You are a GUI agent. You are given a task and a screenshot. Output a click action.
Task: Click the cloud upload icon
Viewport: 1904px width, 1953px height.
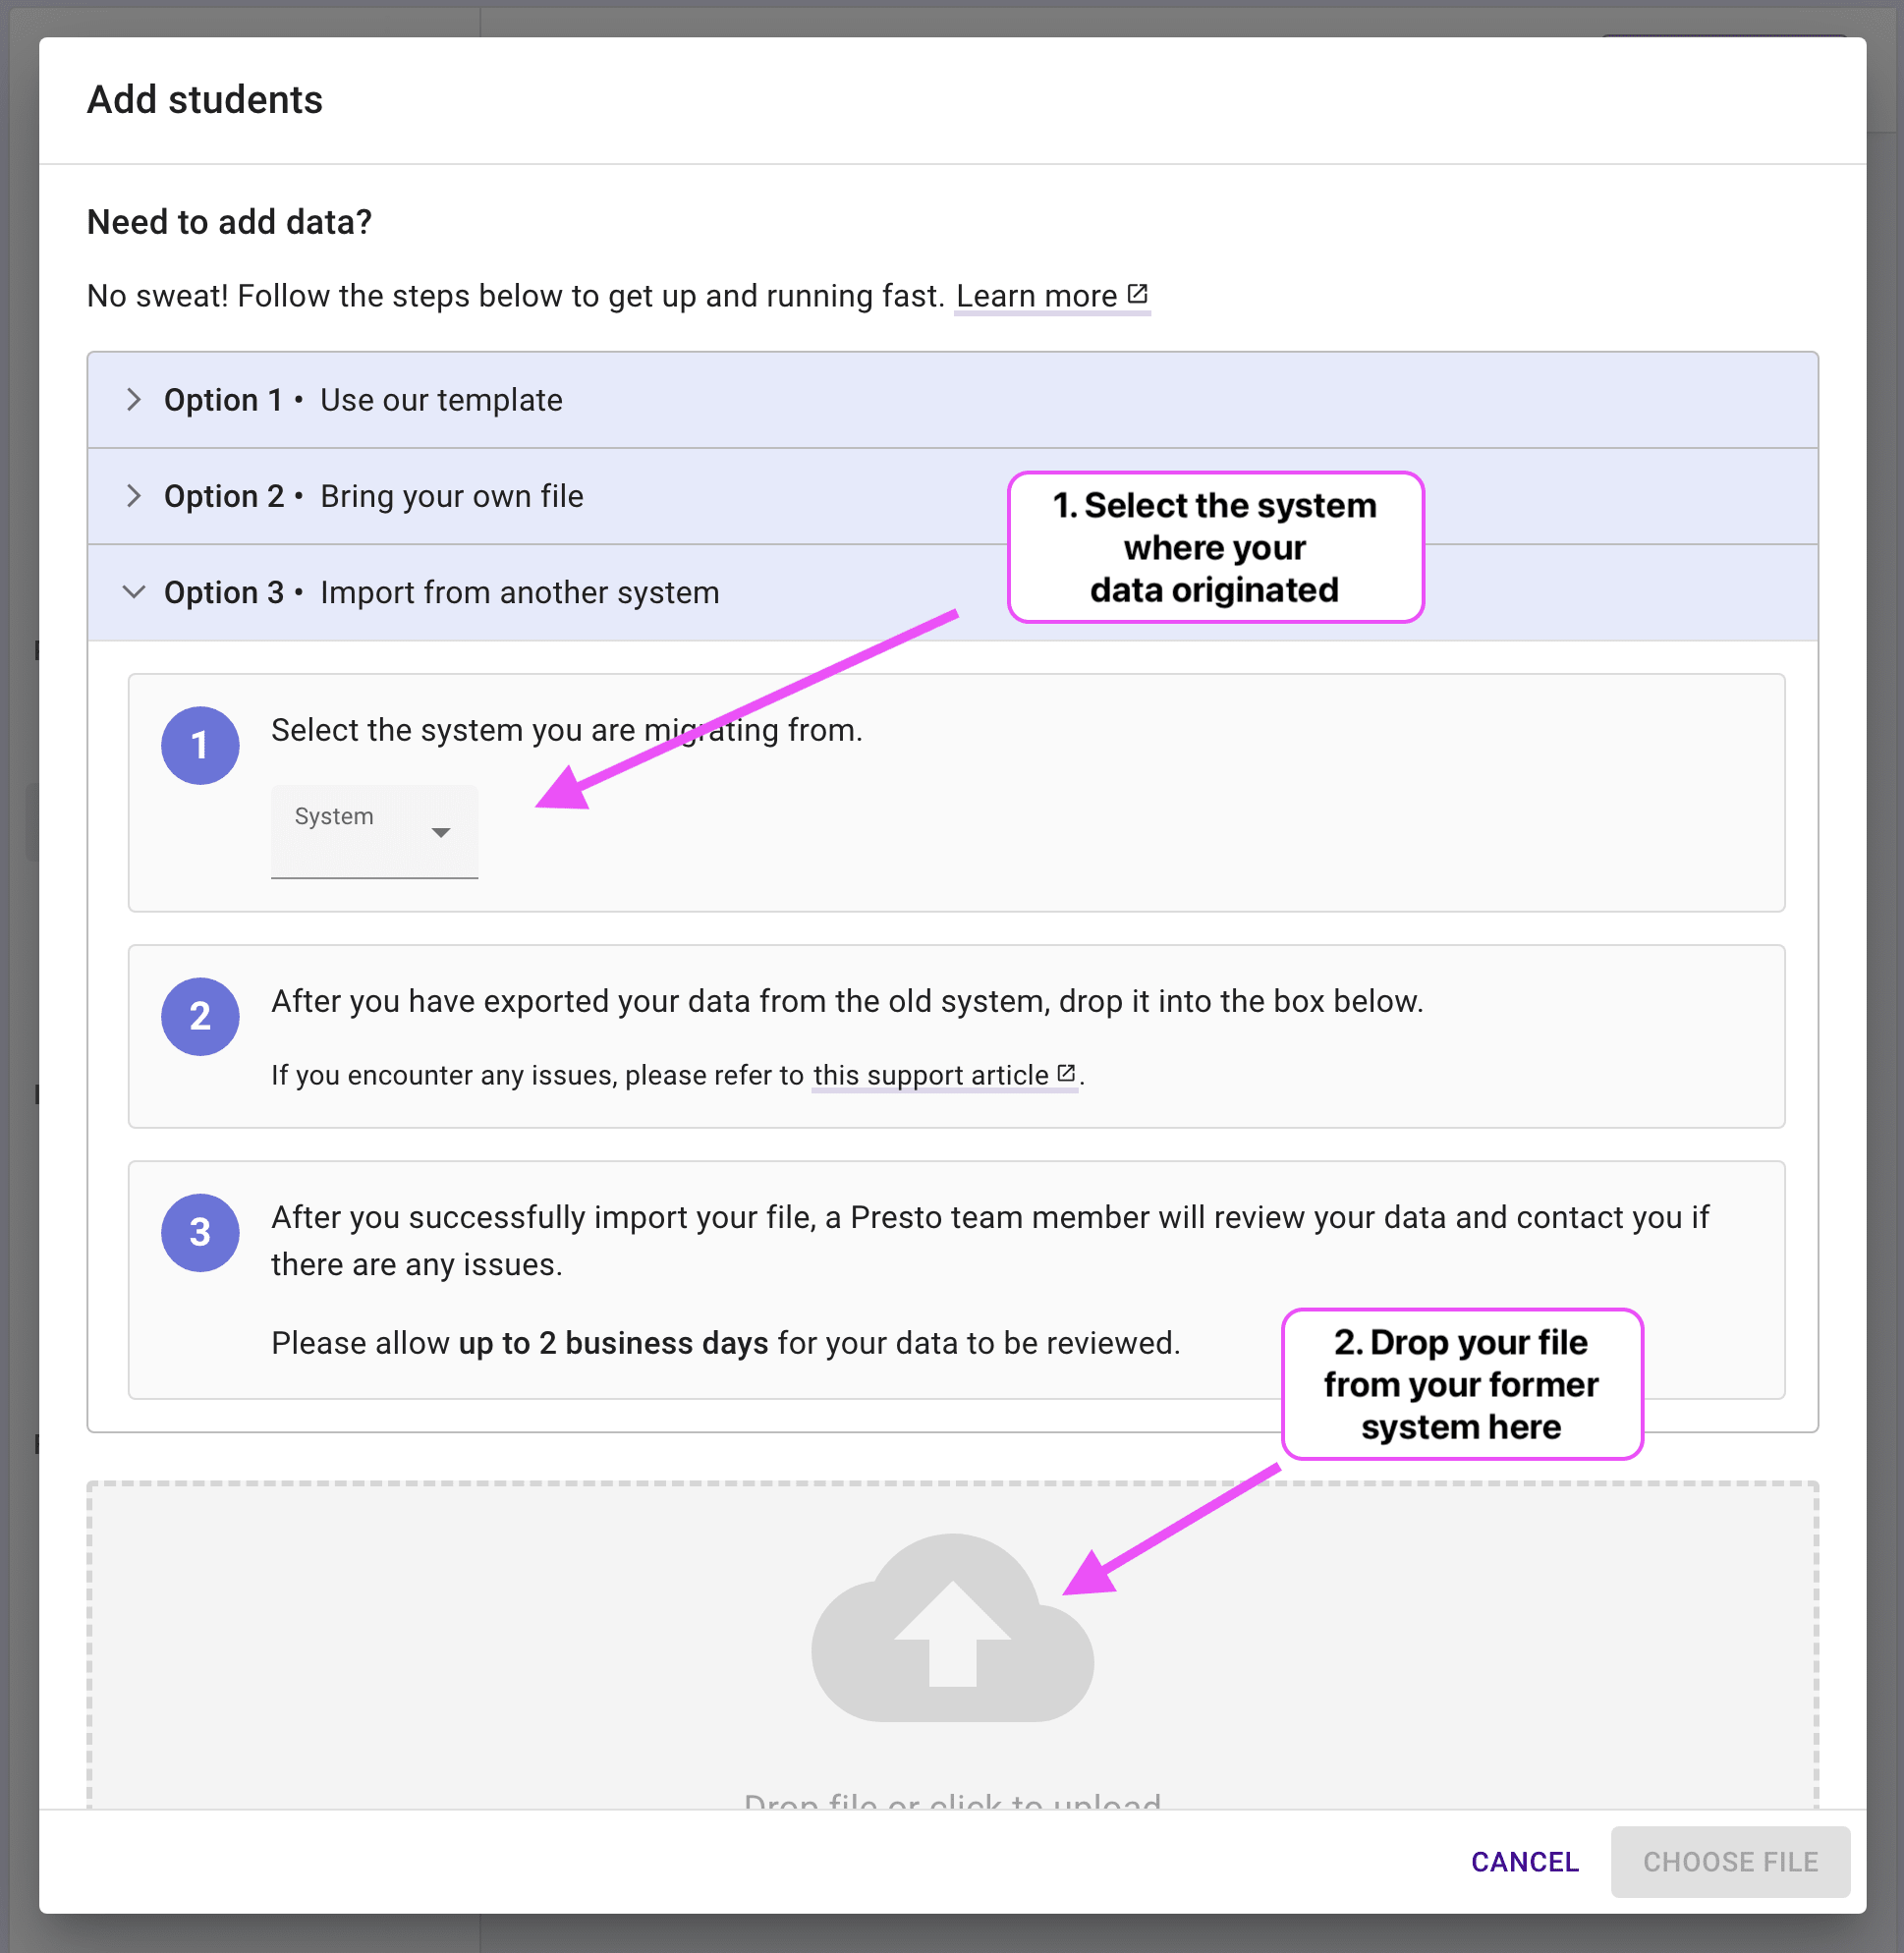point(952,1629)
